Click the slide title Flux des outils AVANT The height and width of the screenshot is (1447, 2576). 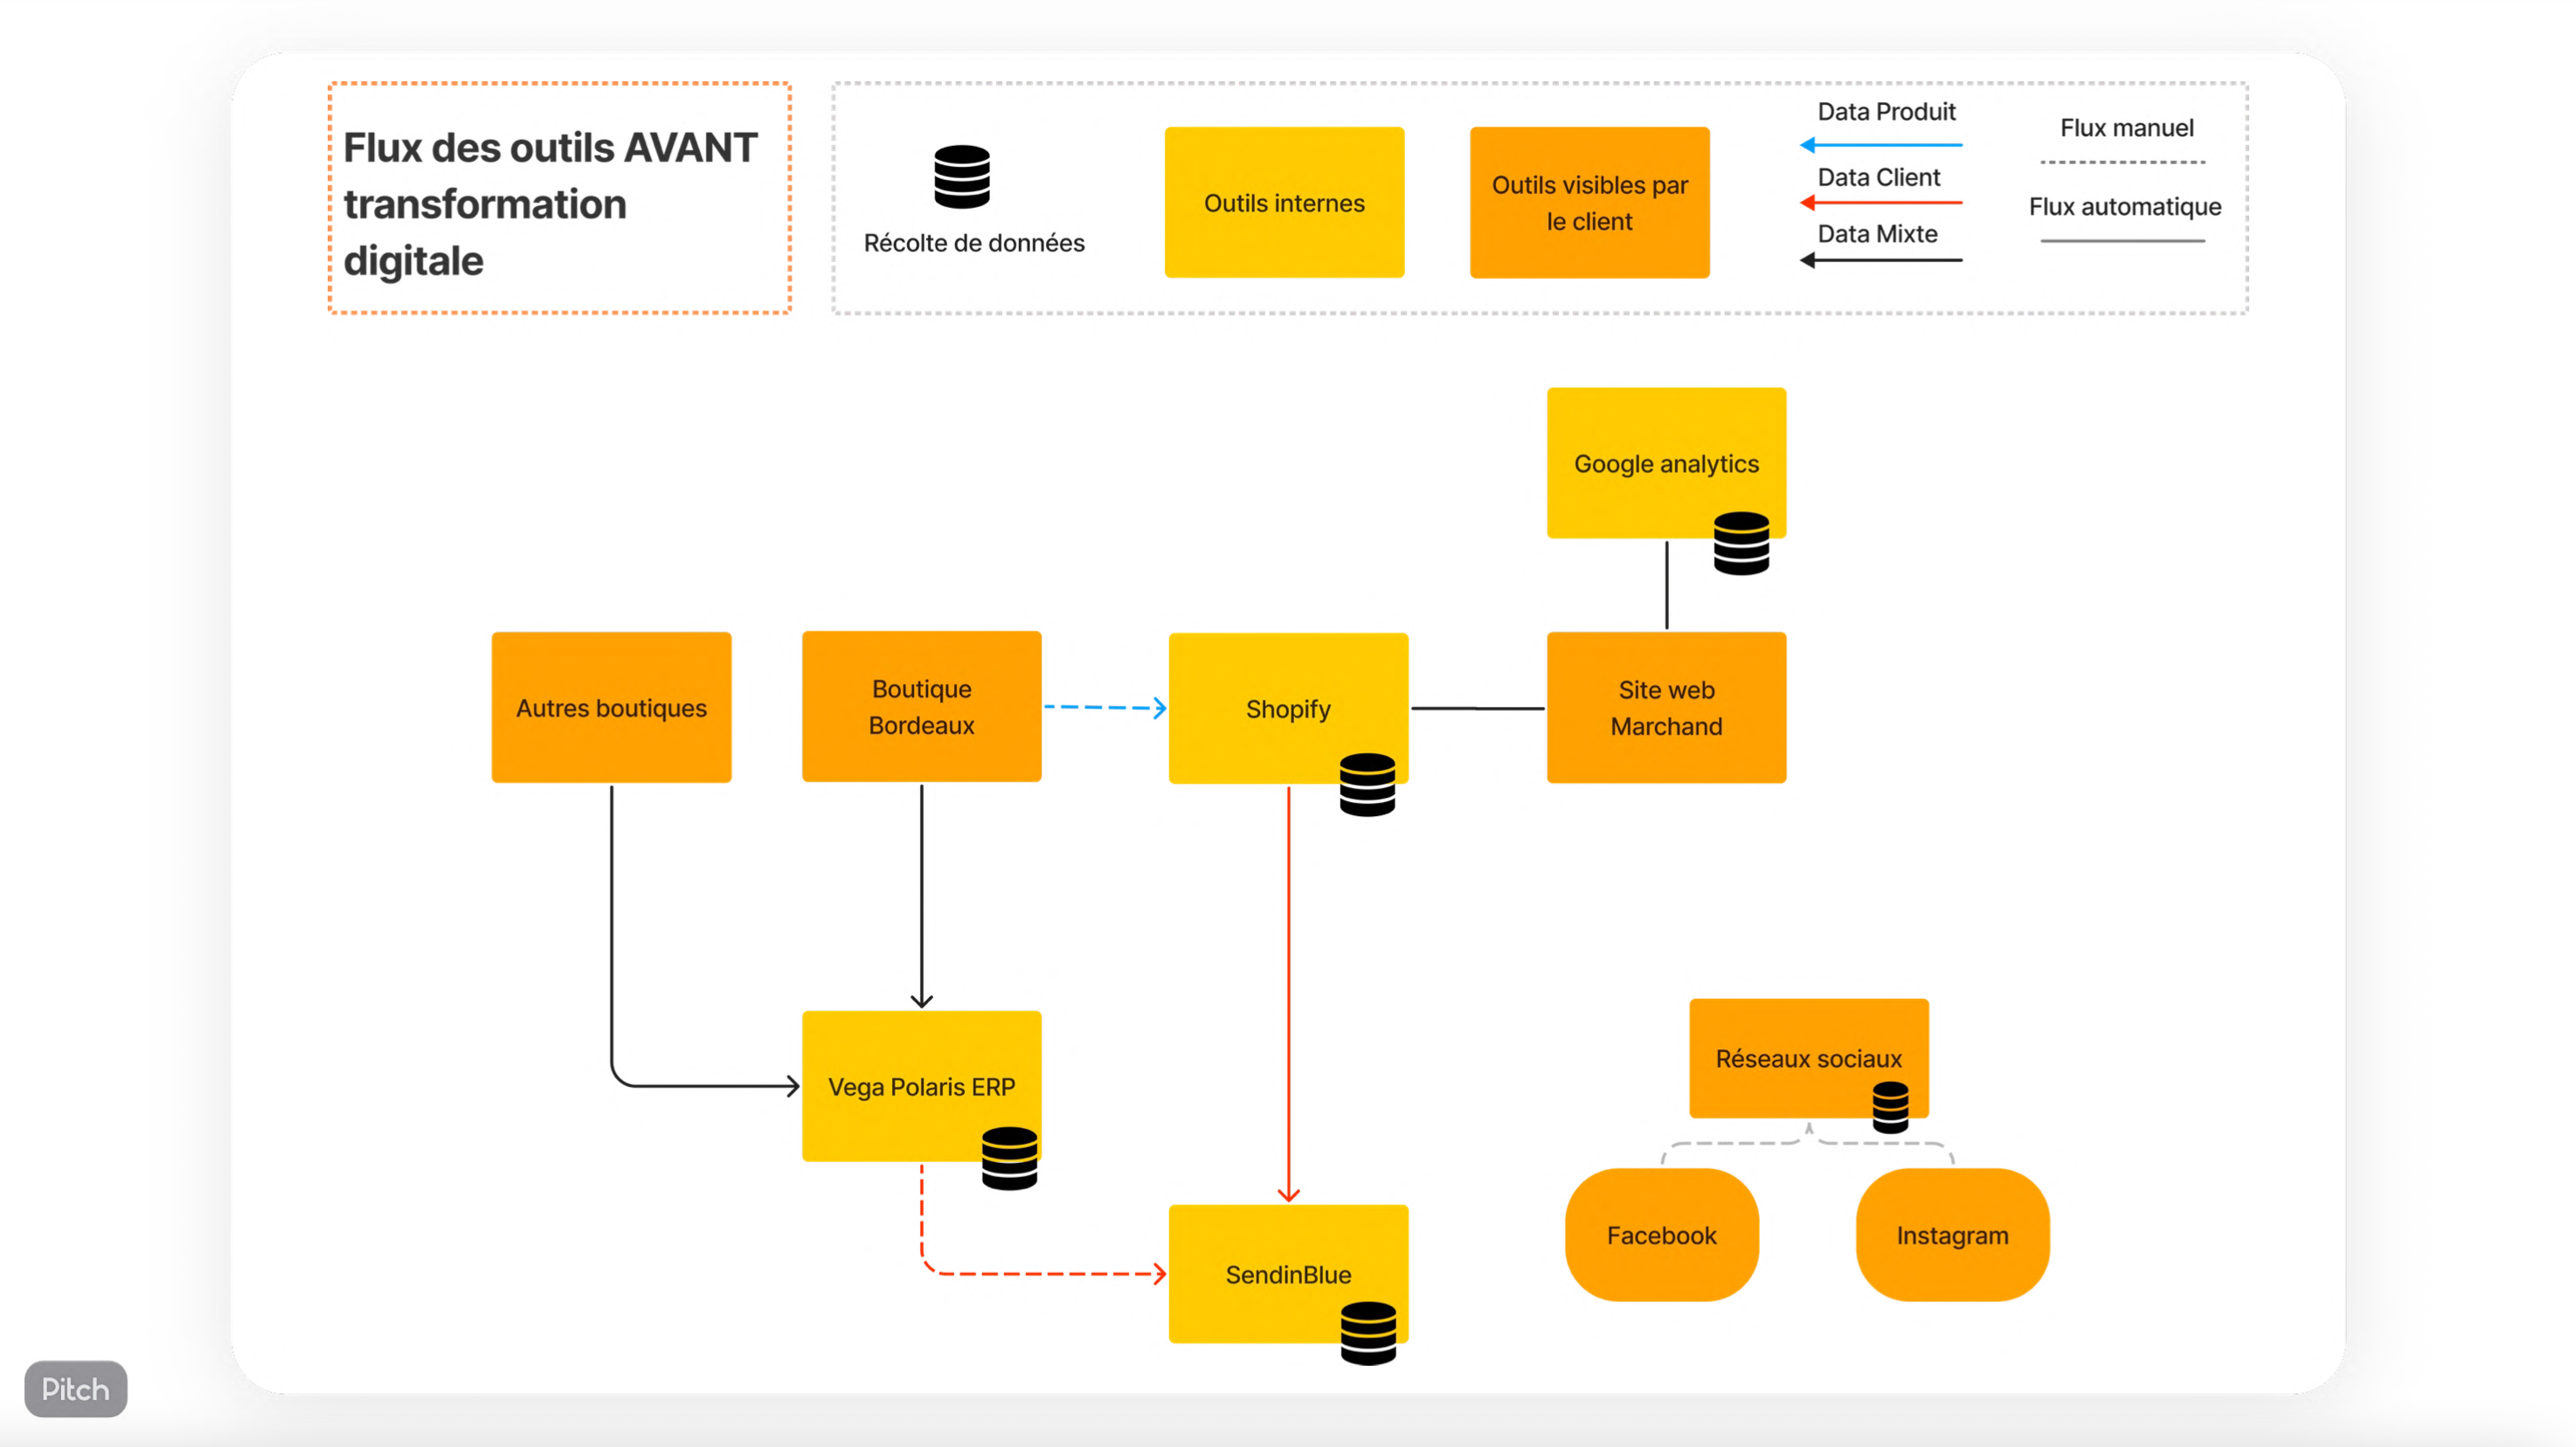[550, 204]
